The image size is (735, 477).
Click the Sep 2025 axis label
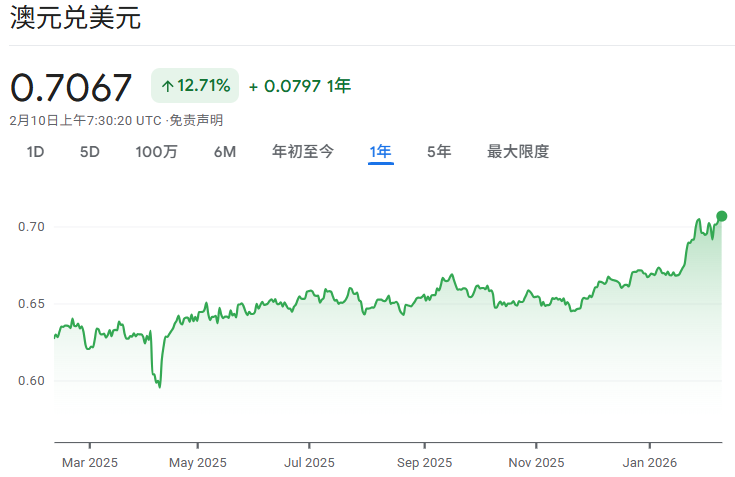point(425,462)
